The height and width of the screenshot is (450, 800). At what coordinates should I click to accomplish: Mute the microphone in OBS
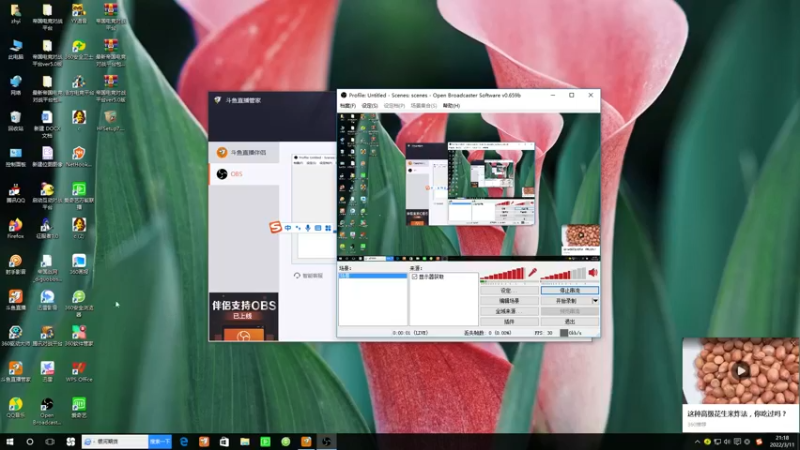(x=532, y=273)
